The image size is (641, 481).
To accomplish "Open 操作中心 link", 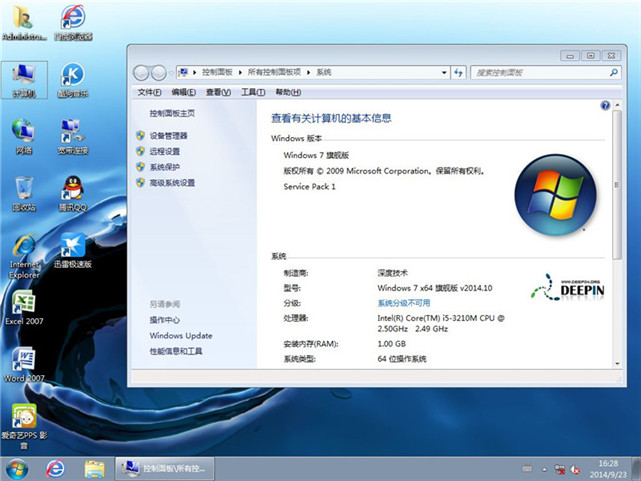I will coord(164,320).
